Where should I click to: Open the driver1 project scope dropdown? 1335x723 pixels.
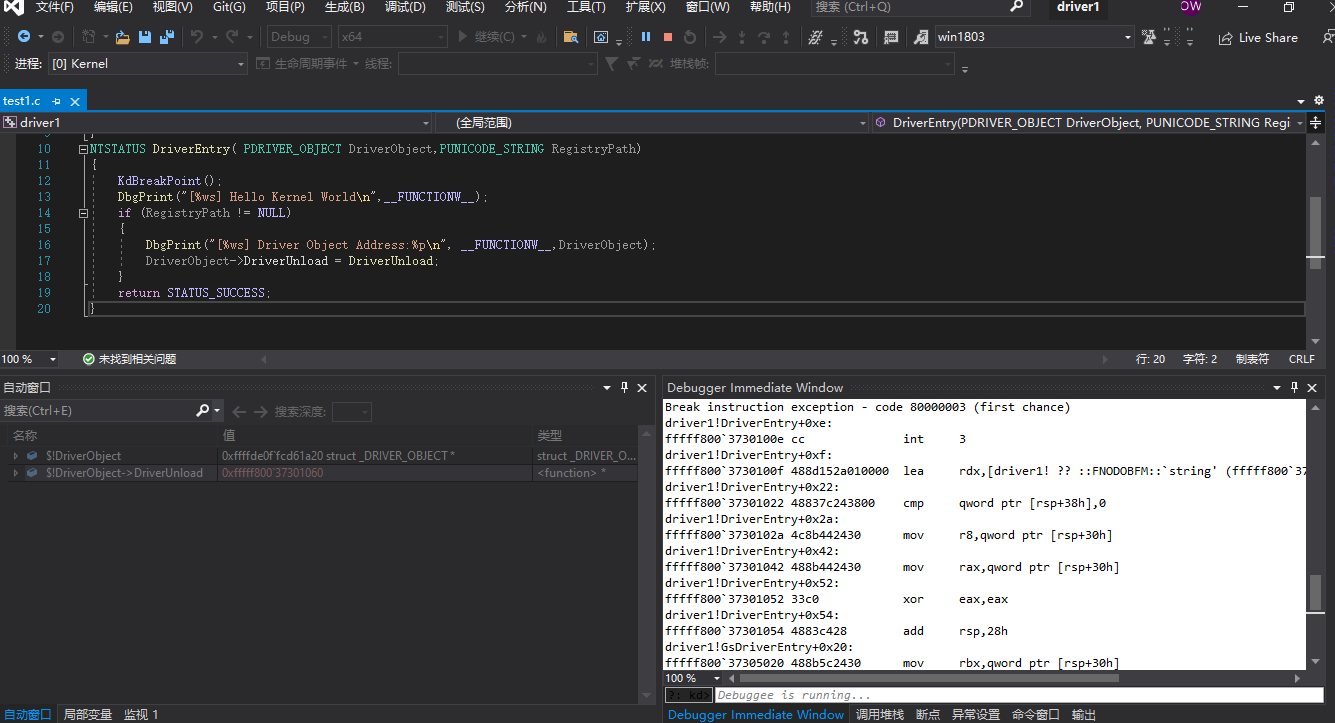pyautogui.click(x=216, y=123)
